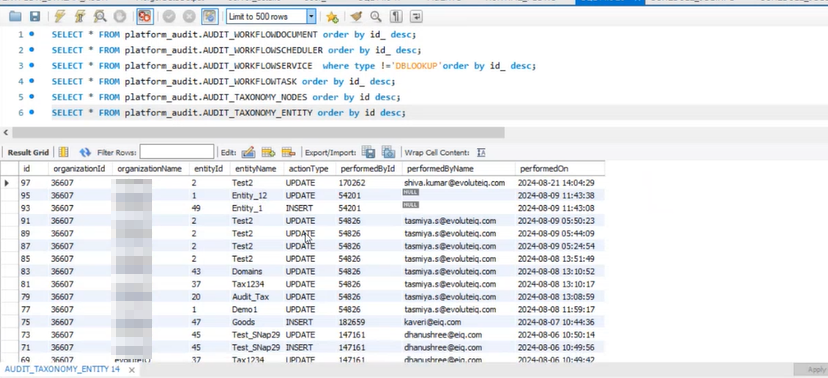828x378 pixels.
Task: Click line 4 query for AUDIT_WORKFLOWTASK
Action: click(223, 82)
